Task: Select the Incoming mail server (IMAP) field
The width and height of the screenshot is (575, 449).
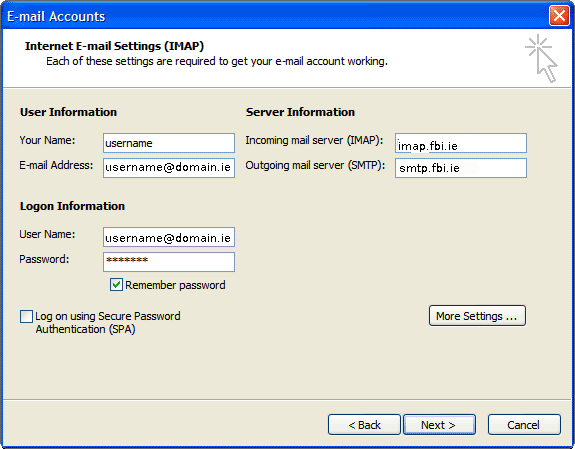Action: (461, 143)
